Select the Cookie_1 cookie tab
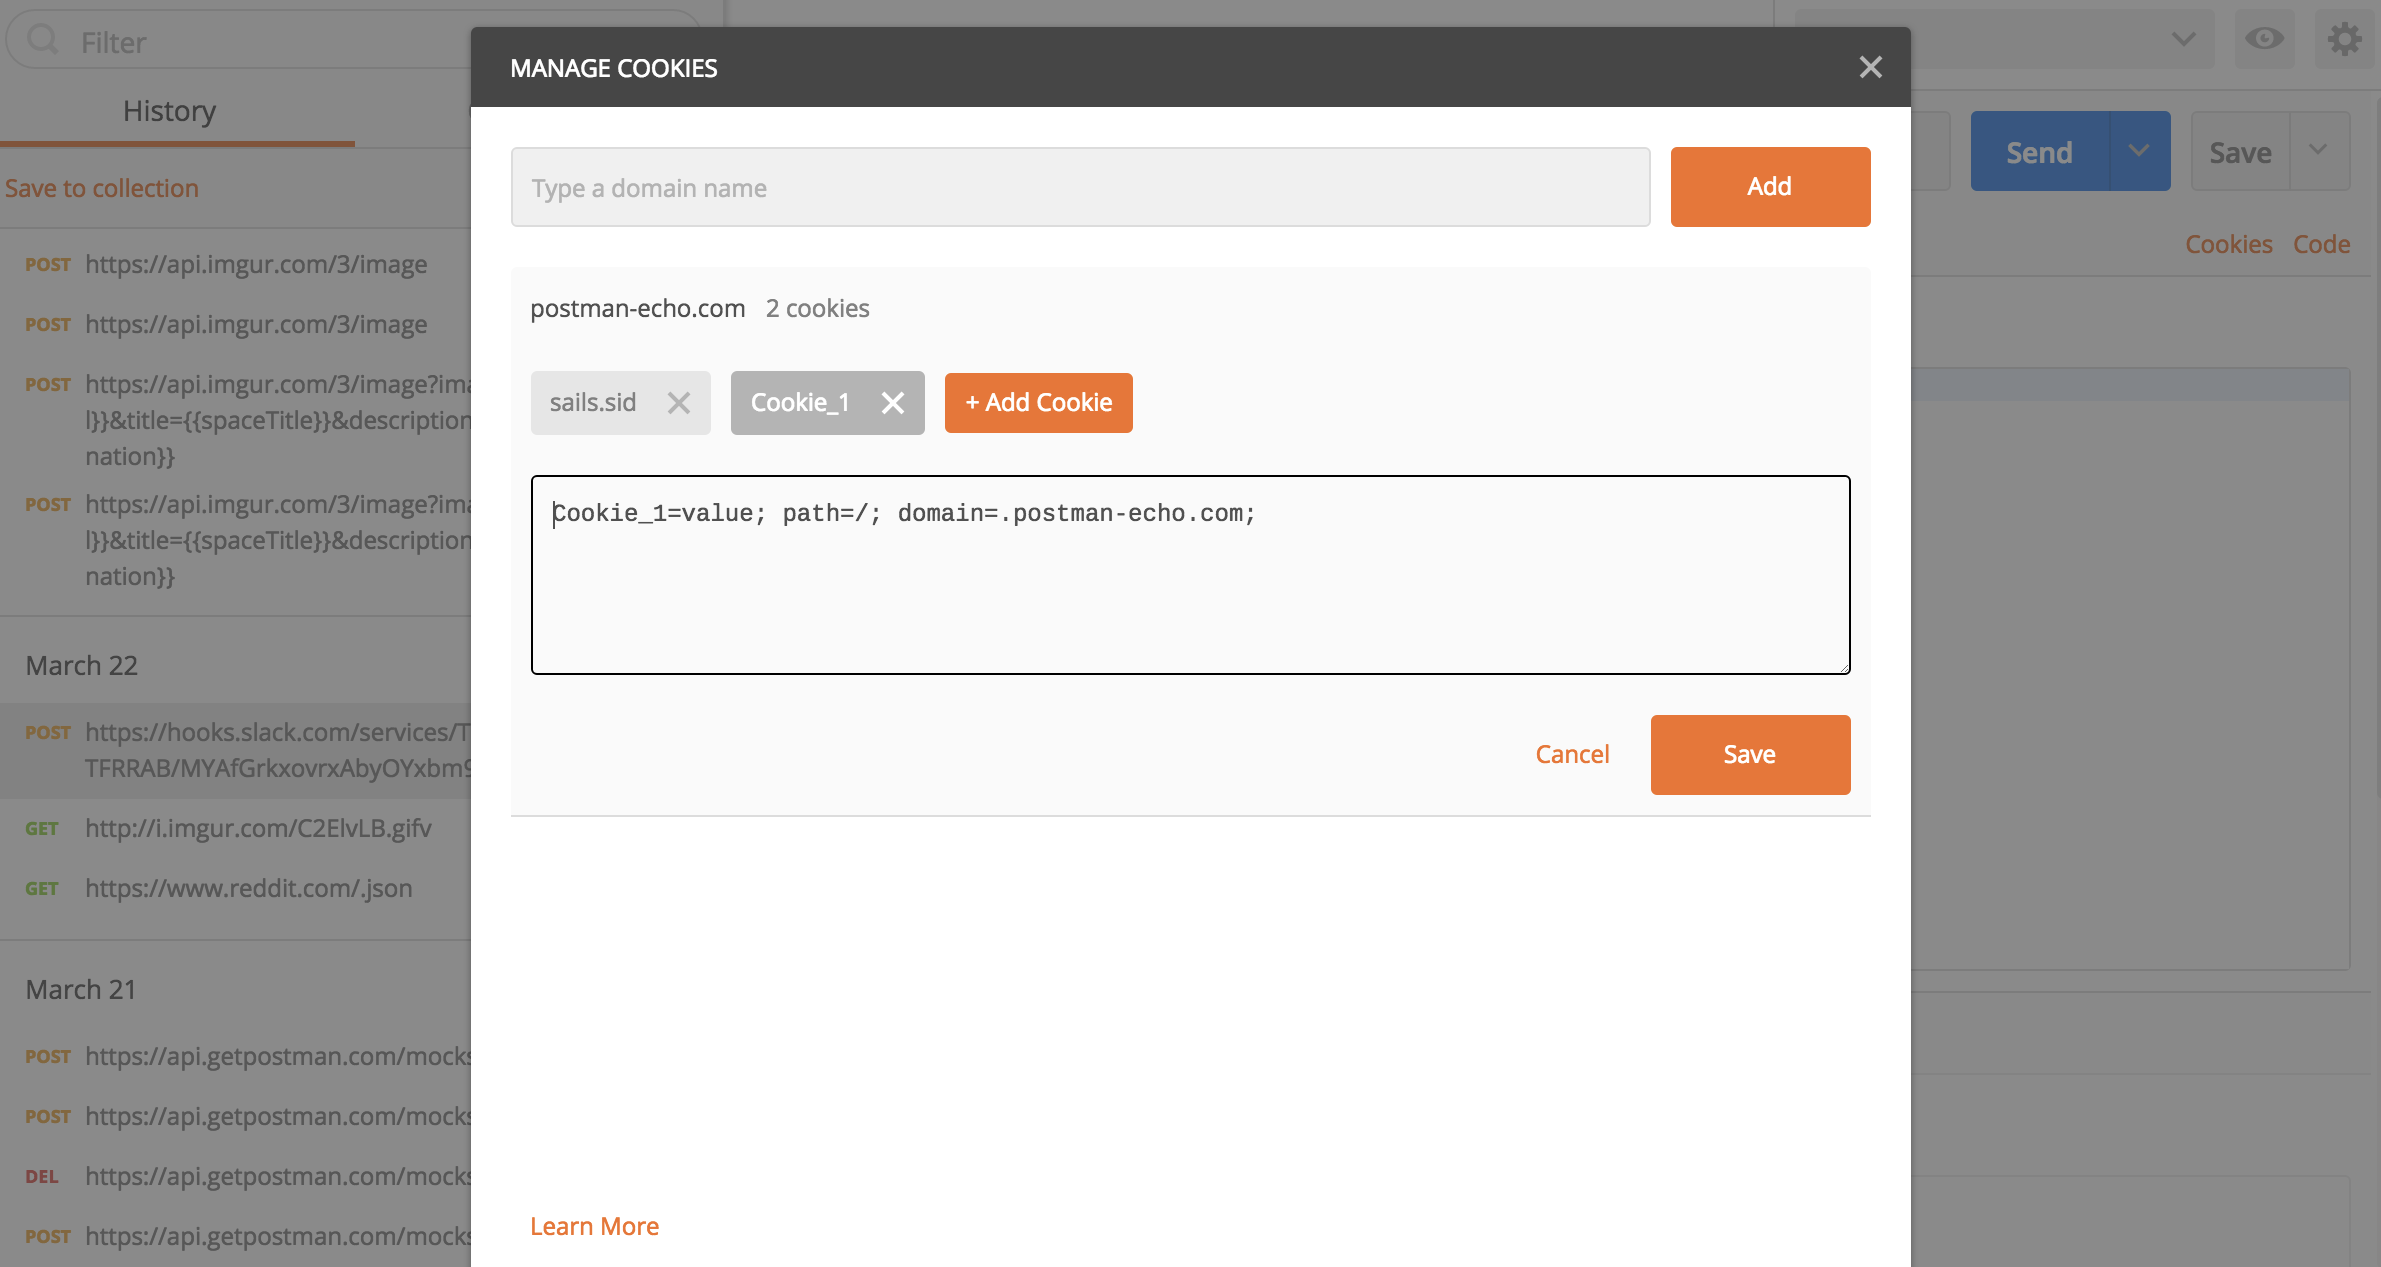 [x=800, y=403]
